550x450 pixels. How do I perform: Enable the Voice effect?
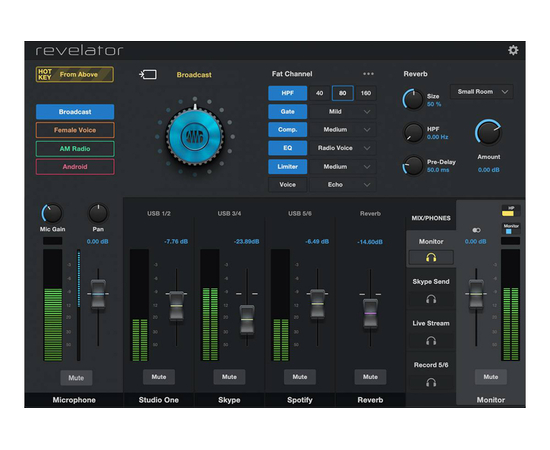click(288, 184)
